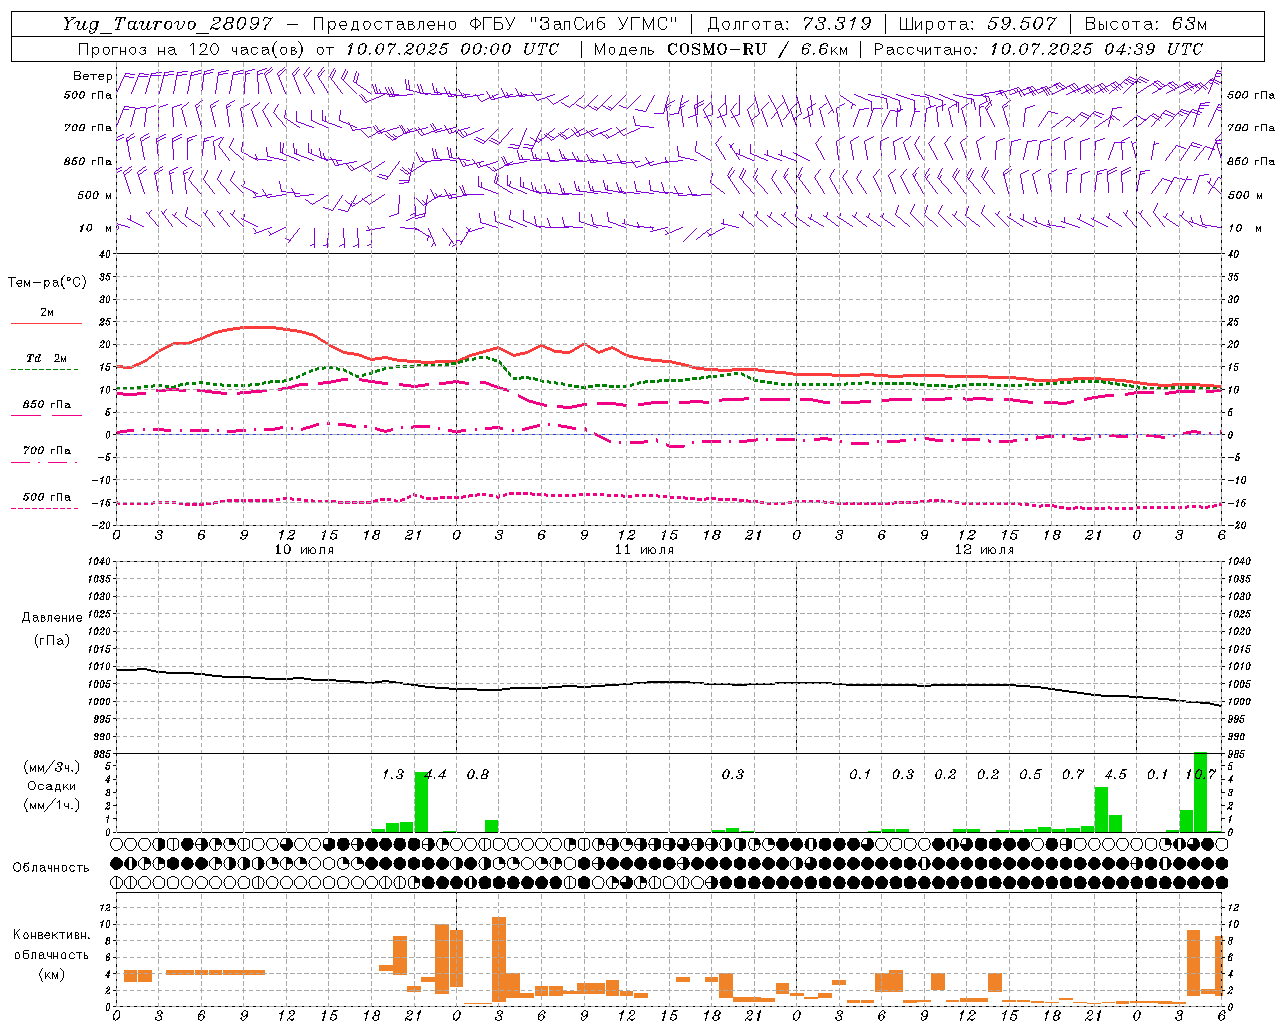Click the Рассчитано: 10.07.2025 04:39 UTC text

click(1038, 49)
